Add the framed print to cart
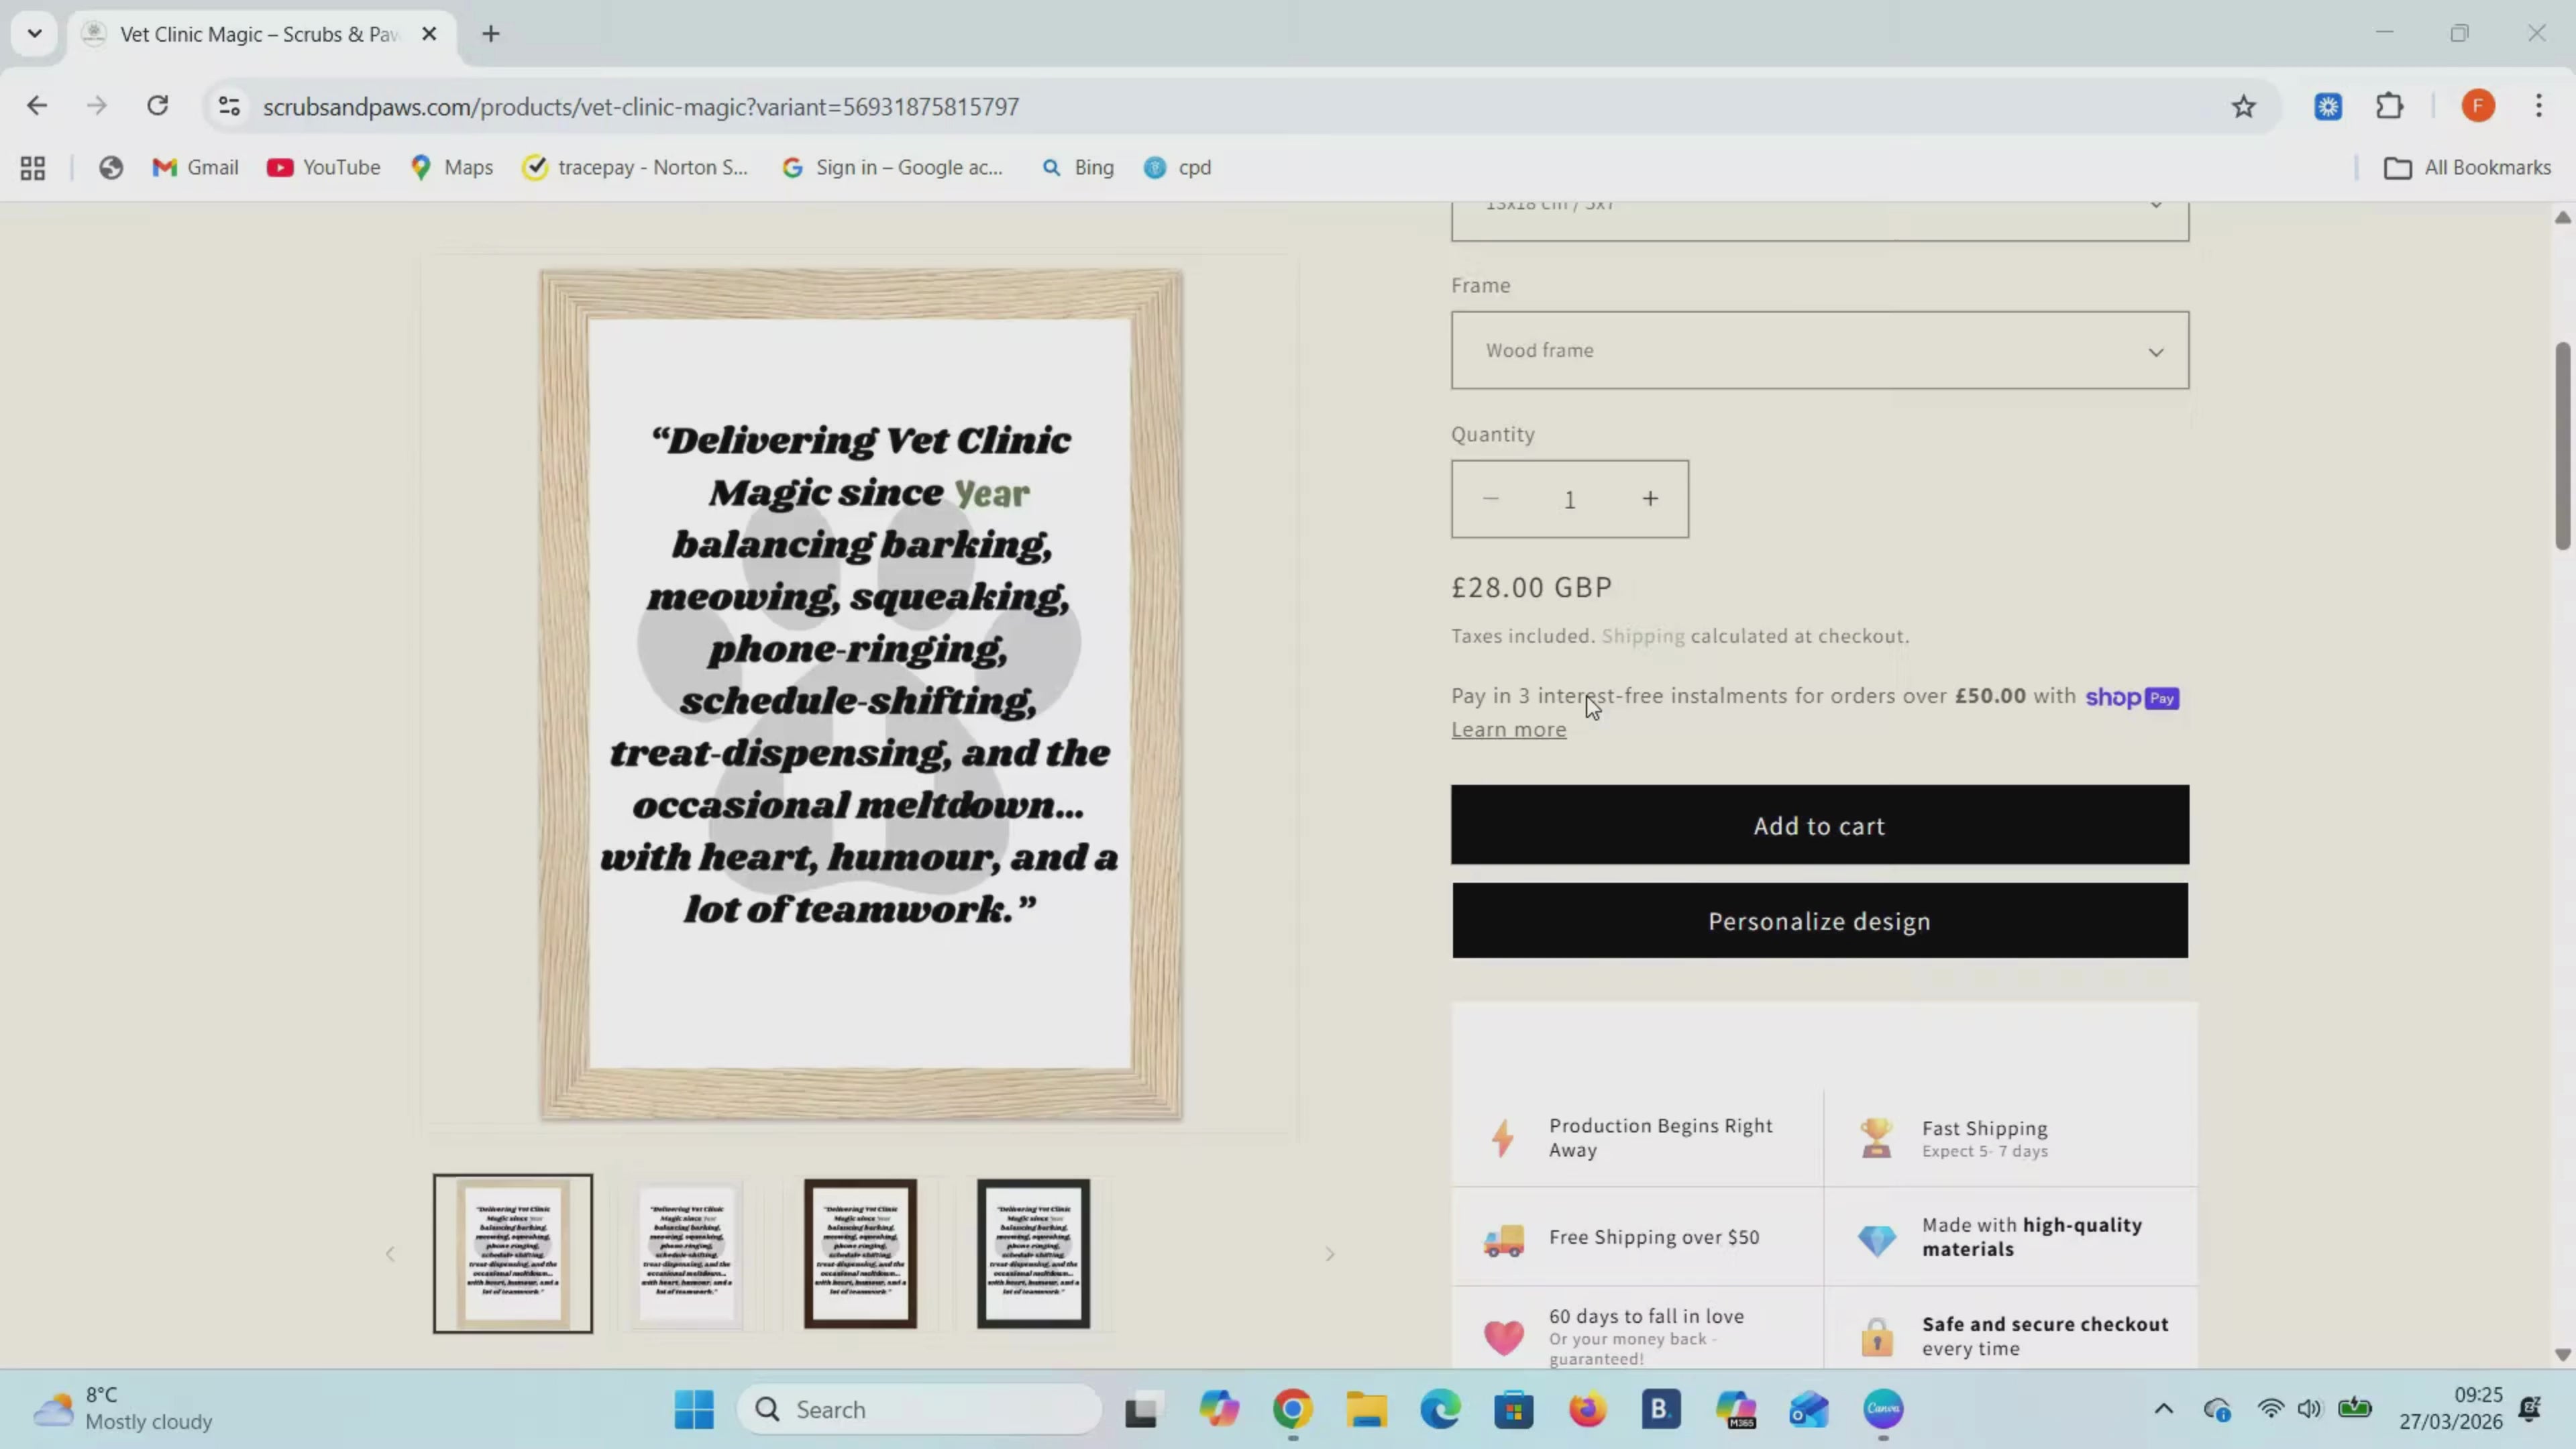This screenshot has height=1449, width=2576. (1820, 825)
